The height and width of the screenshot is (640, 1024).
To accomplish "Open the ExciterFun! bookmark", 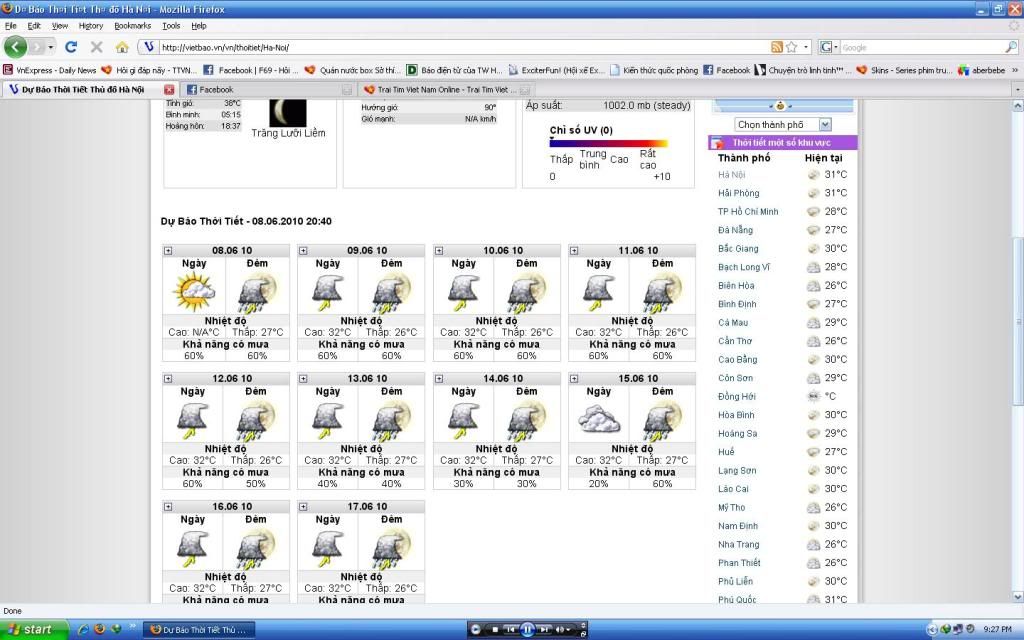I will coord(556,70).
